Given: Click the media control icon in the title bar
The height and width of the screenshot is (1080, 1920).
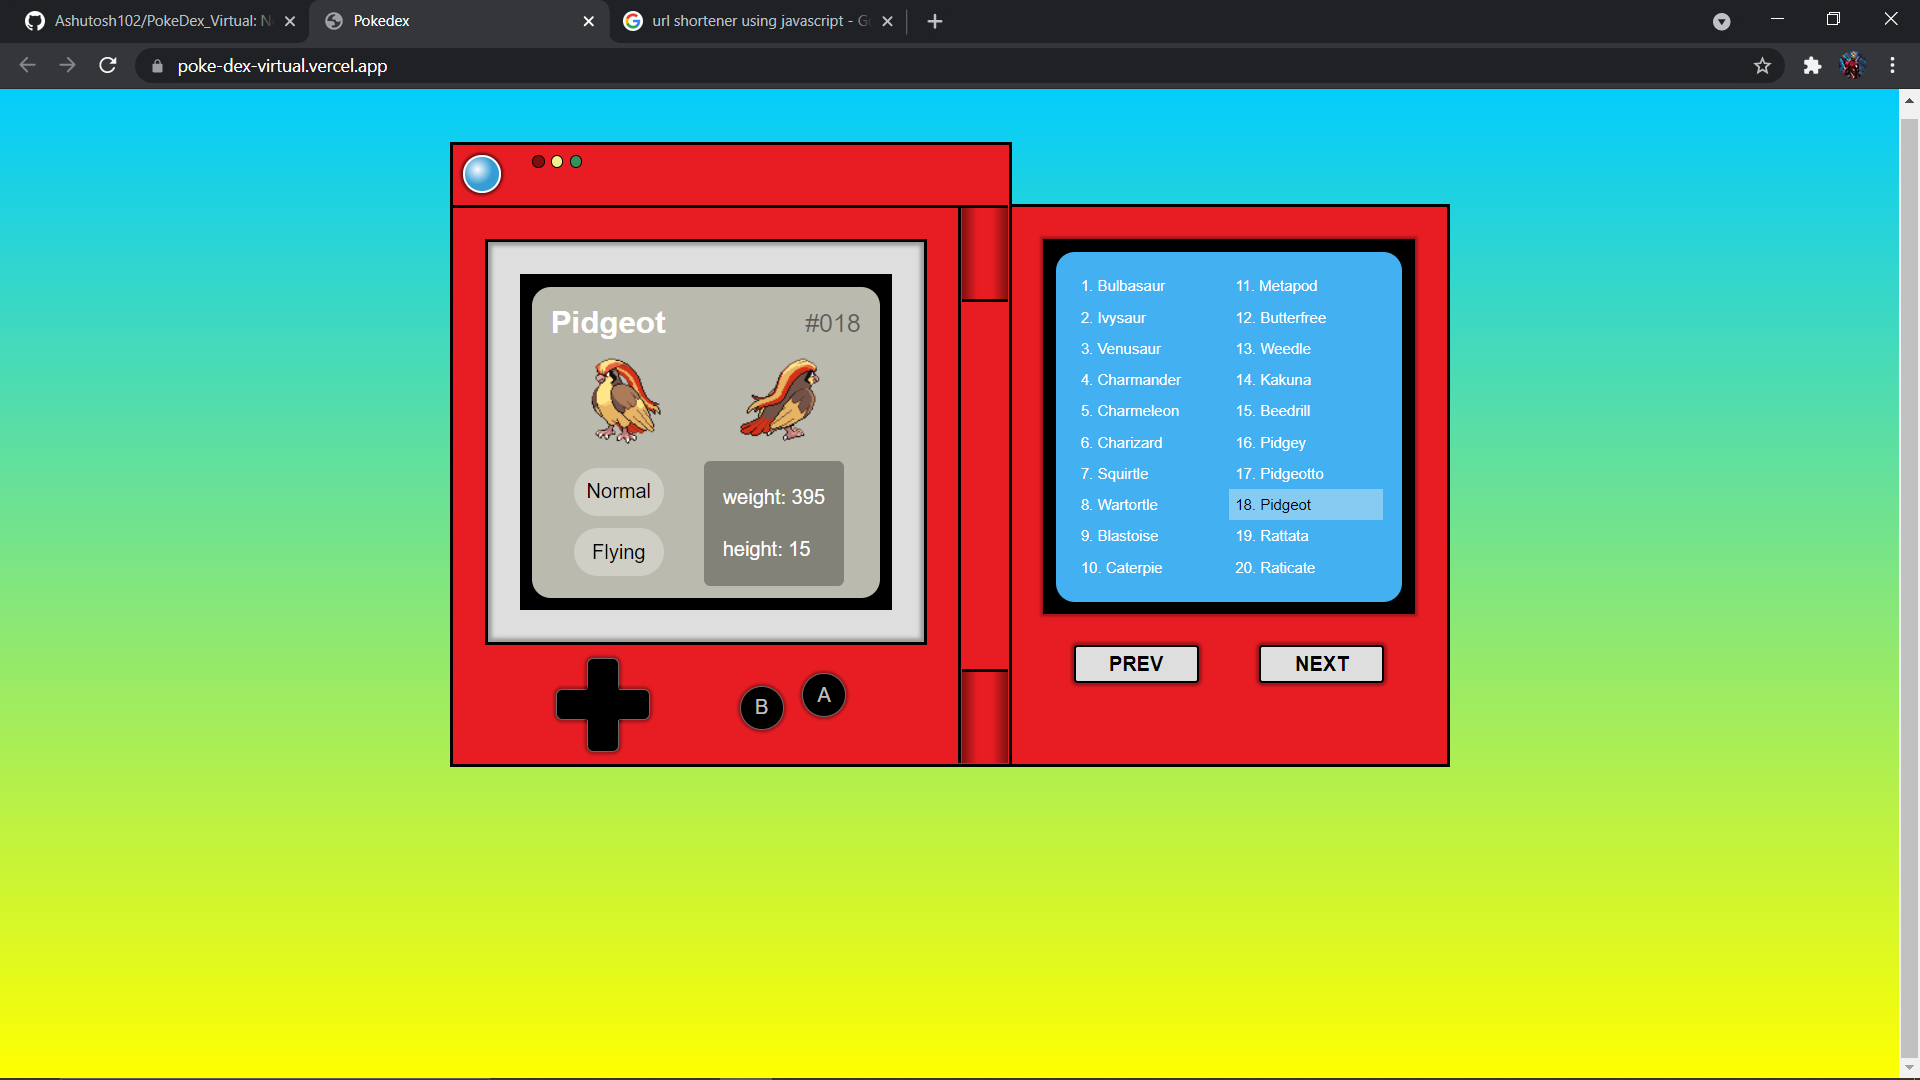Looking at the screenshot, I should click(x=1722, y=21).
